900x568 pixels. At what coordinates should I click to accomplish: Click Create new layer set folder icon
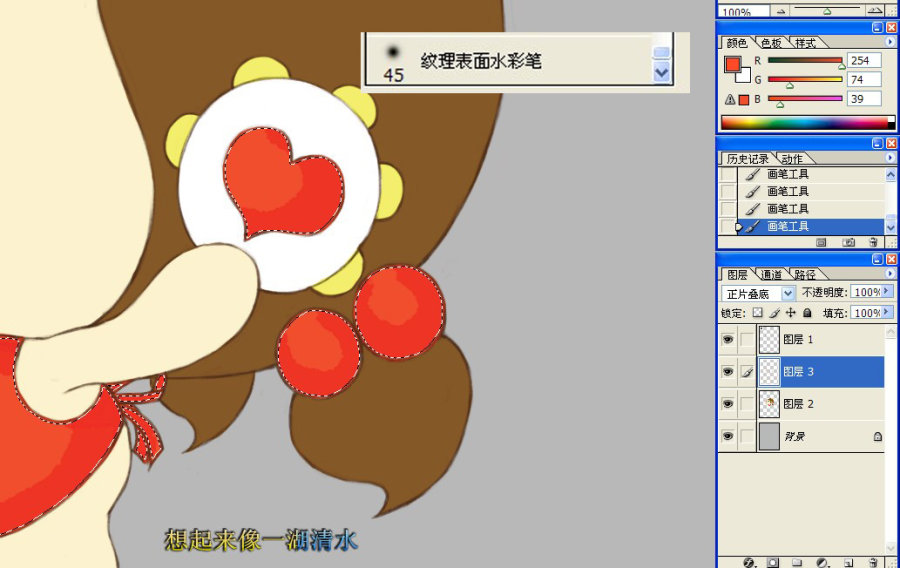tap(797, 562)
